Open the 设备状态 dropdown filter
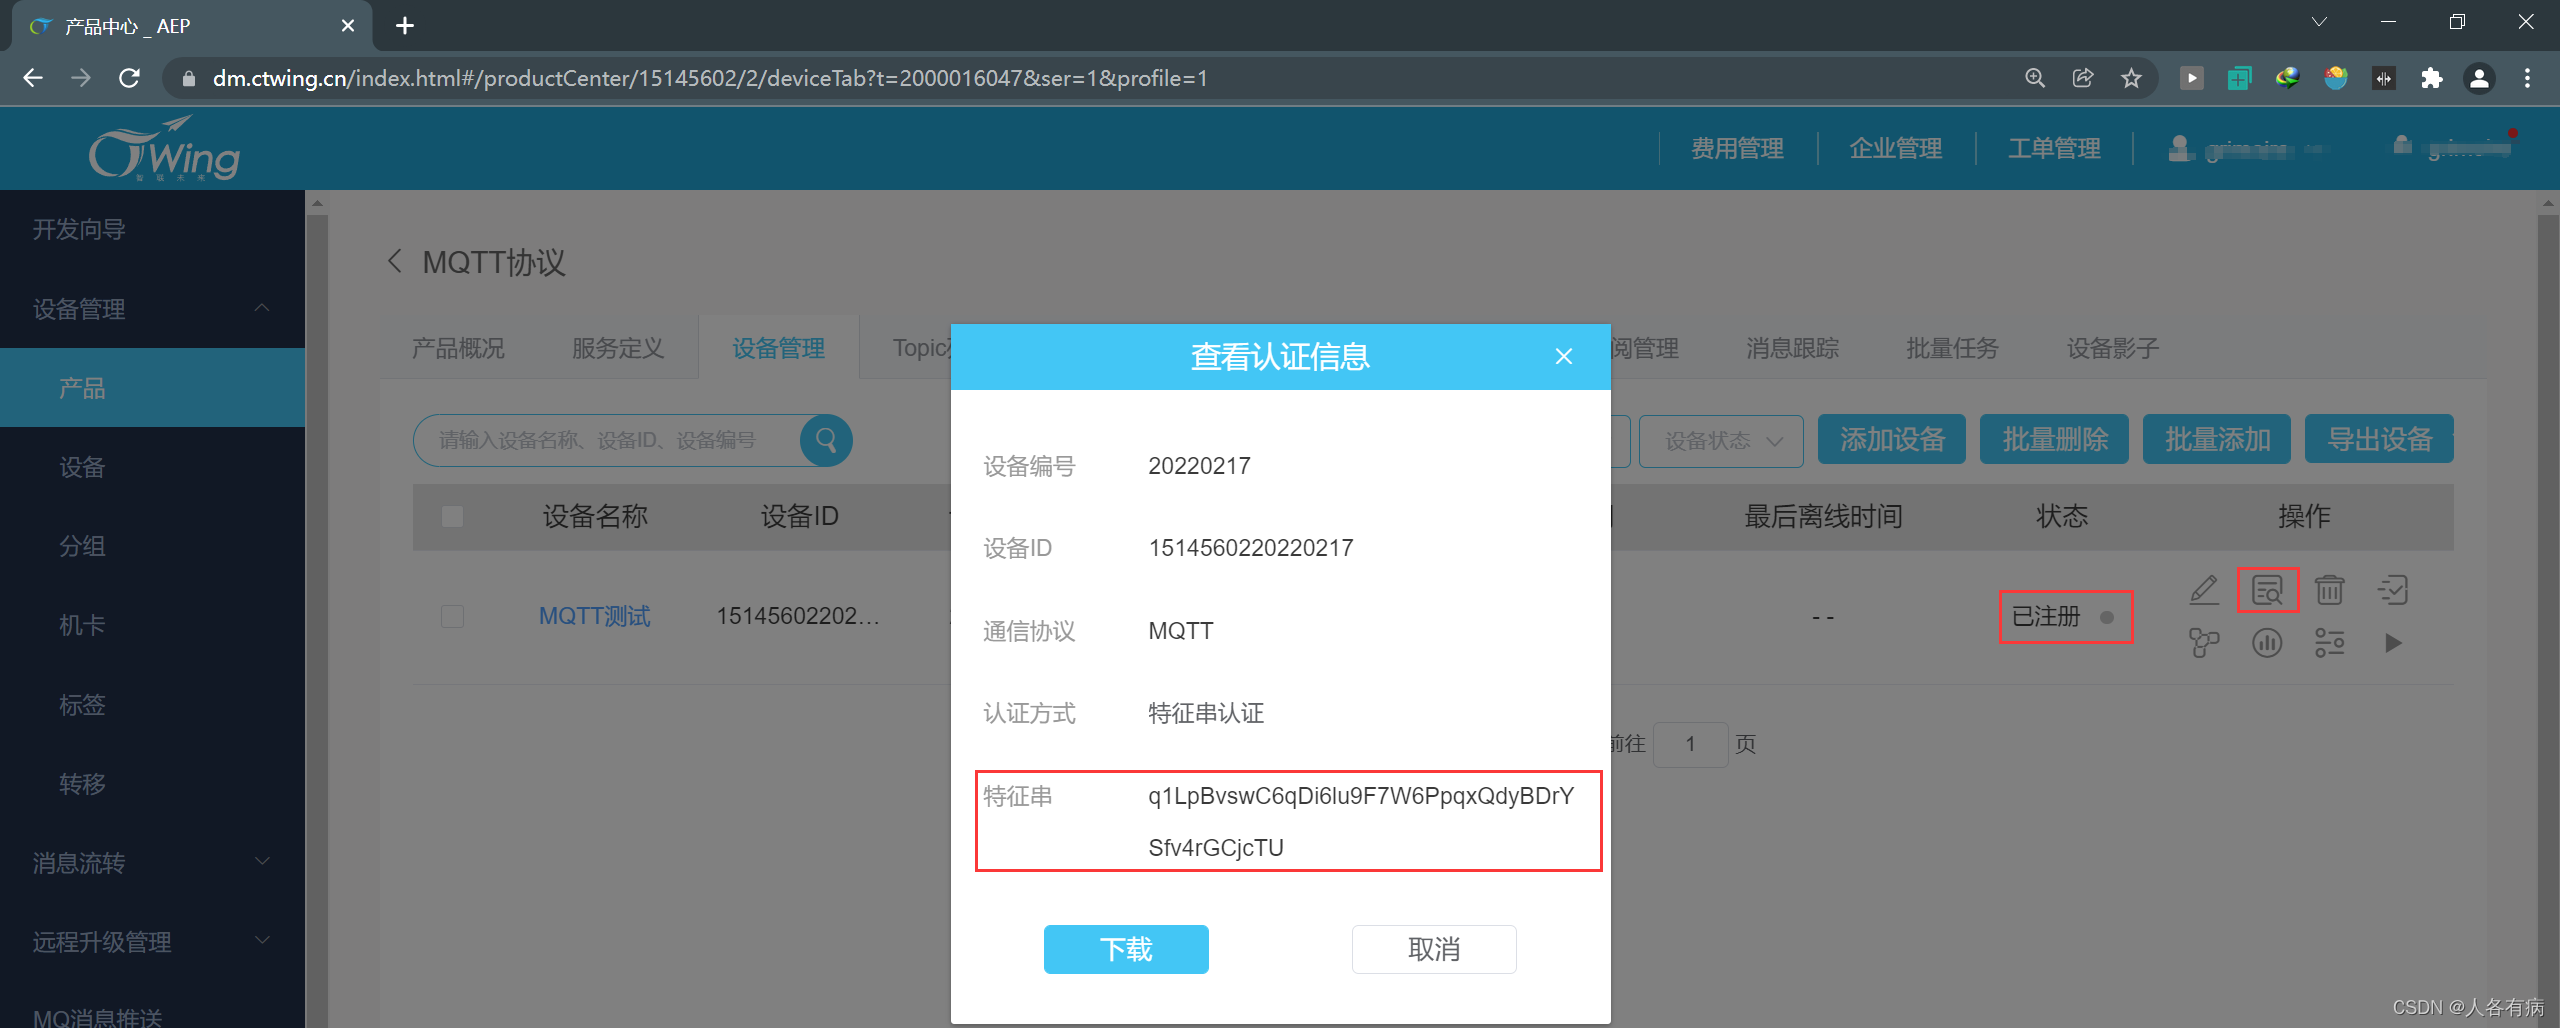This screenshot has height=1028, width=2560. [x=1721, y=441]
